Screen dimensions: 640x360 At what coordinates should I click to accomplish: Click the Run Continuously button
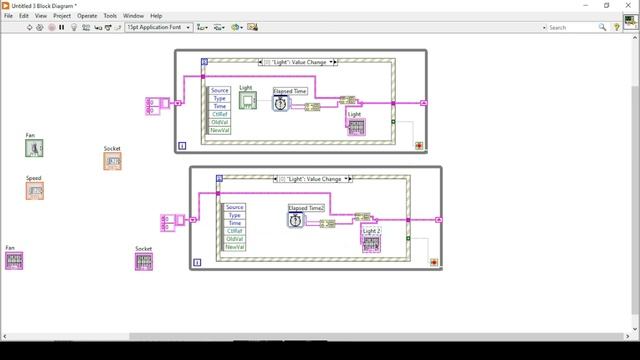(40, 27)
